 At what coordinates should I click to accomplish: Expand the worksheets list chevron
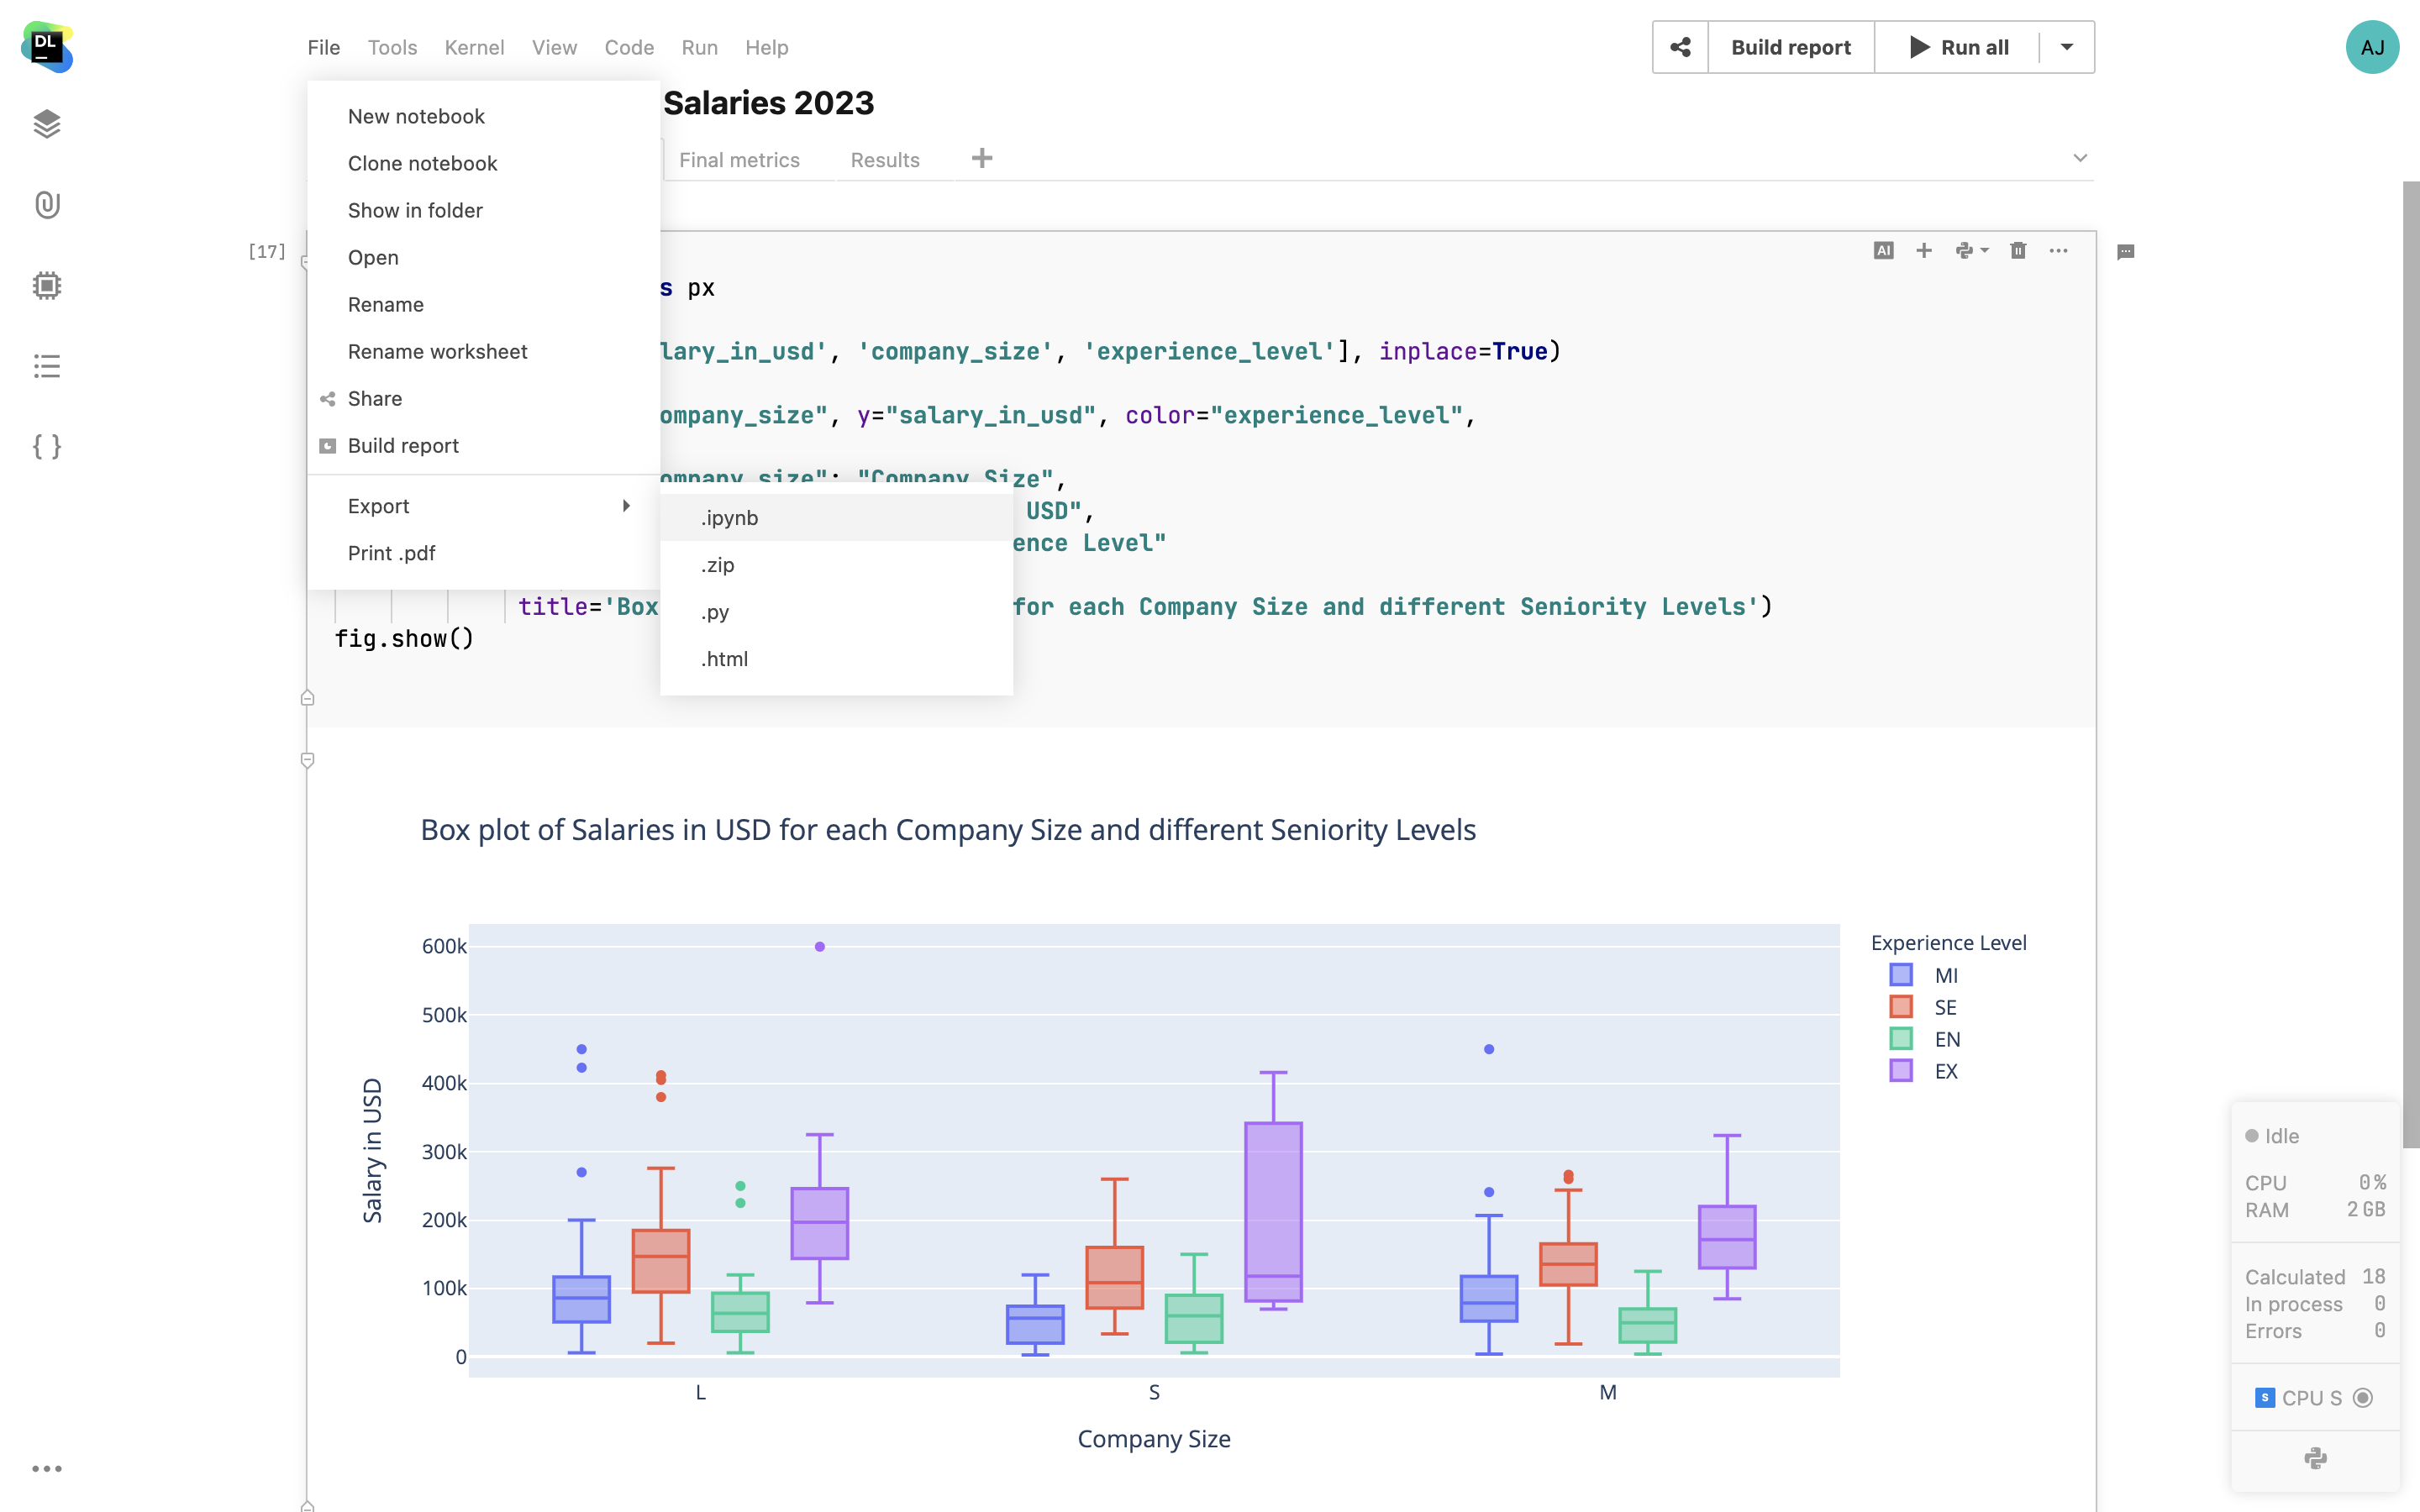(x=2080, y=158)
